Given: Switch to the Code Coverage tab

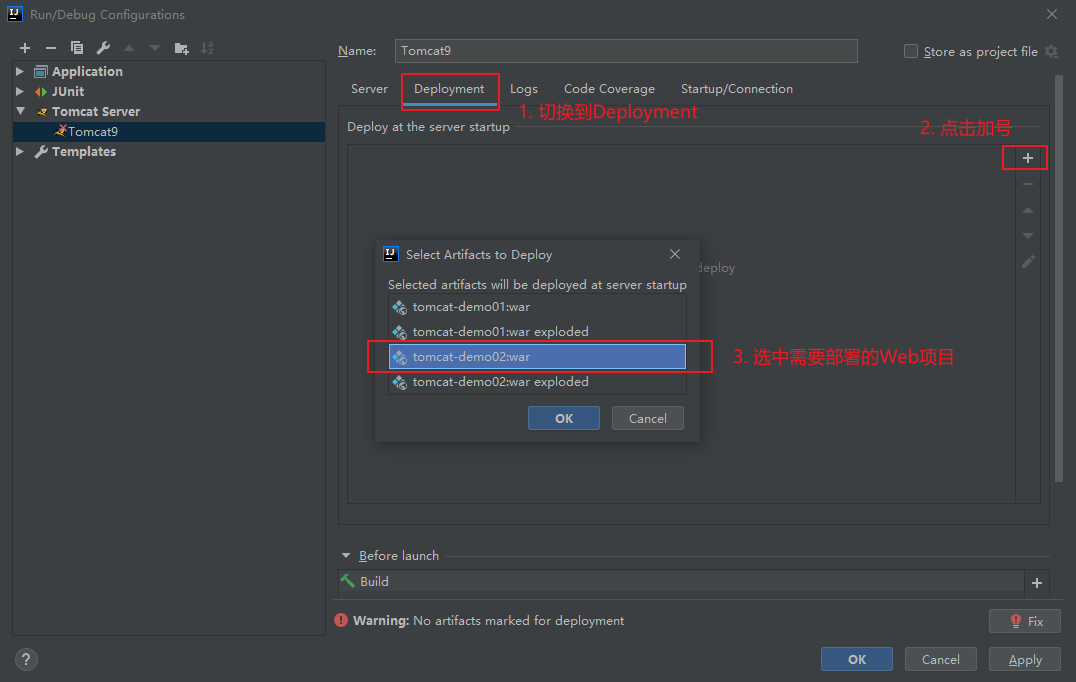Looking at the screenshot, I should pos(609,89).
